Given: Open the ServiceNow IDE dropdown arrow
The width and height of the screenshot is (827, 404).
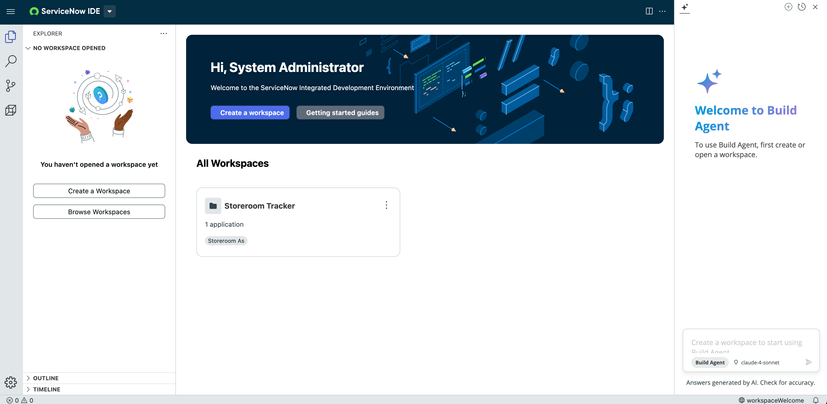Looking at the screenshot, I should (x=109, y=12).
